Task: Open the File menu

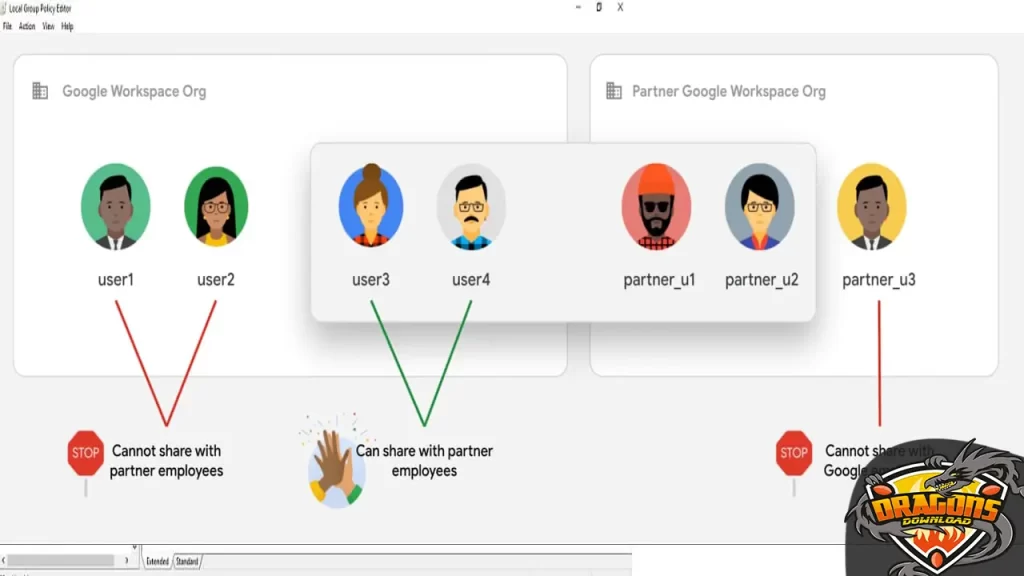Action: 7,26
